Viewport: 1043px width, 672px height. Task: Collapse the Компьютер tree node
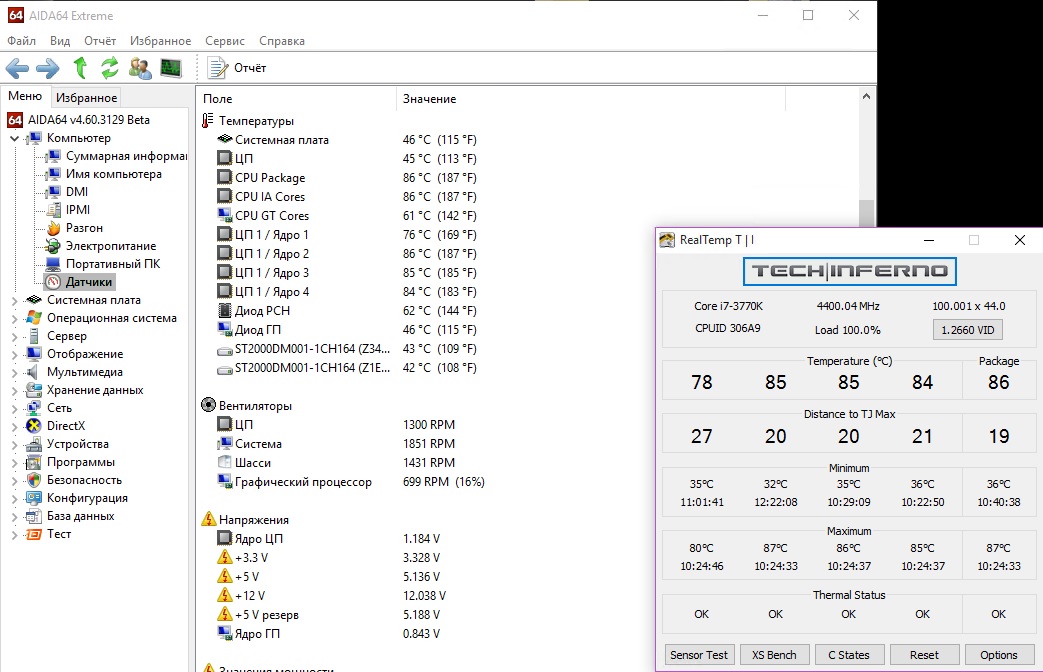pyautogui.click(x=15, y=138)
